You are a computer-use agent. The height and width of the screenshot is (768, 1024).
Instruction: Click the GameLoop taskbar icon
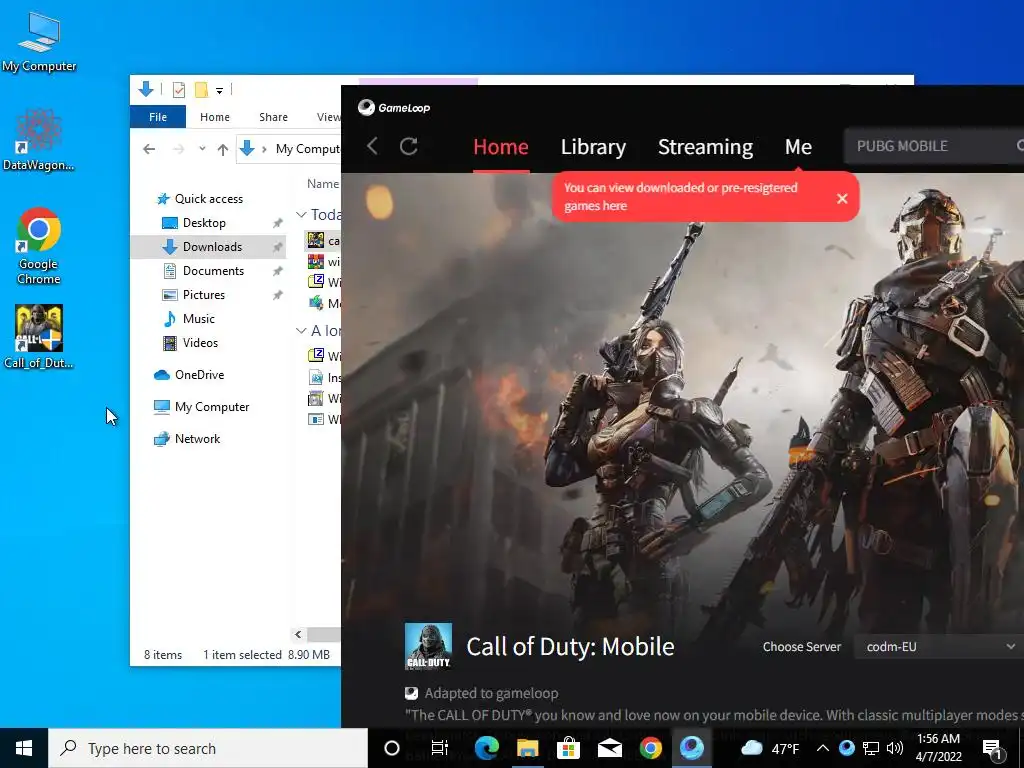click(692, 748)
